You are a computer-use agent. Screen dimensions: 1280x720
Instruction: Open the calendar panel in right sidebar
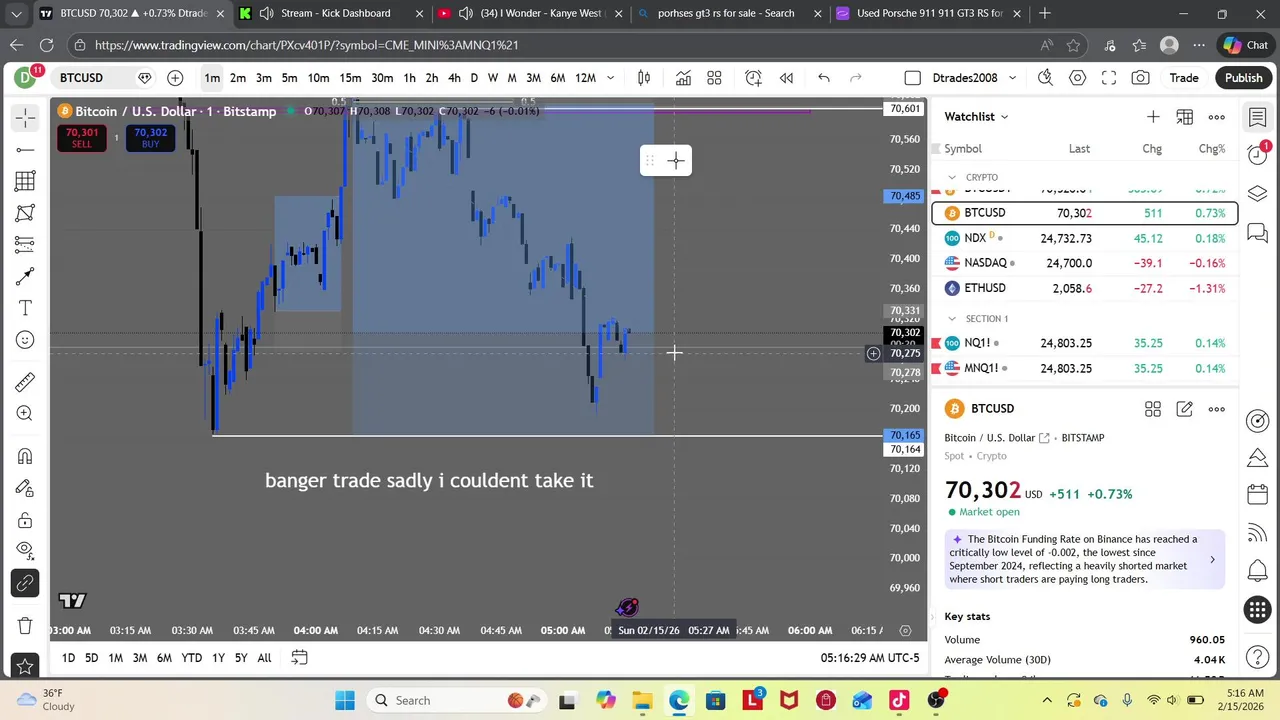click(1258, 495)
